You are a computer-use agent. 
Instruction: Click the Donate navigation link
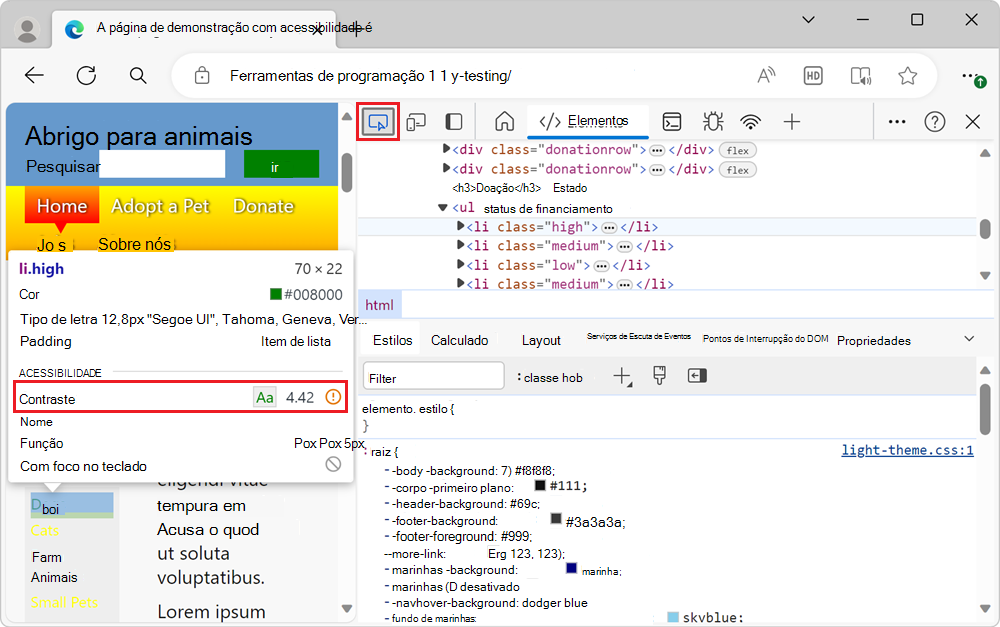[263, 206]
